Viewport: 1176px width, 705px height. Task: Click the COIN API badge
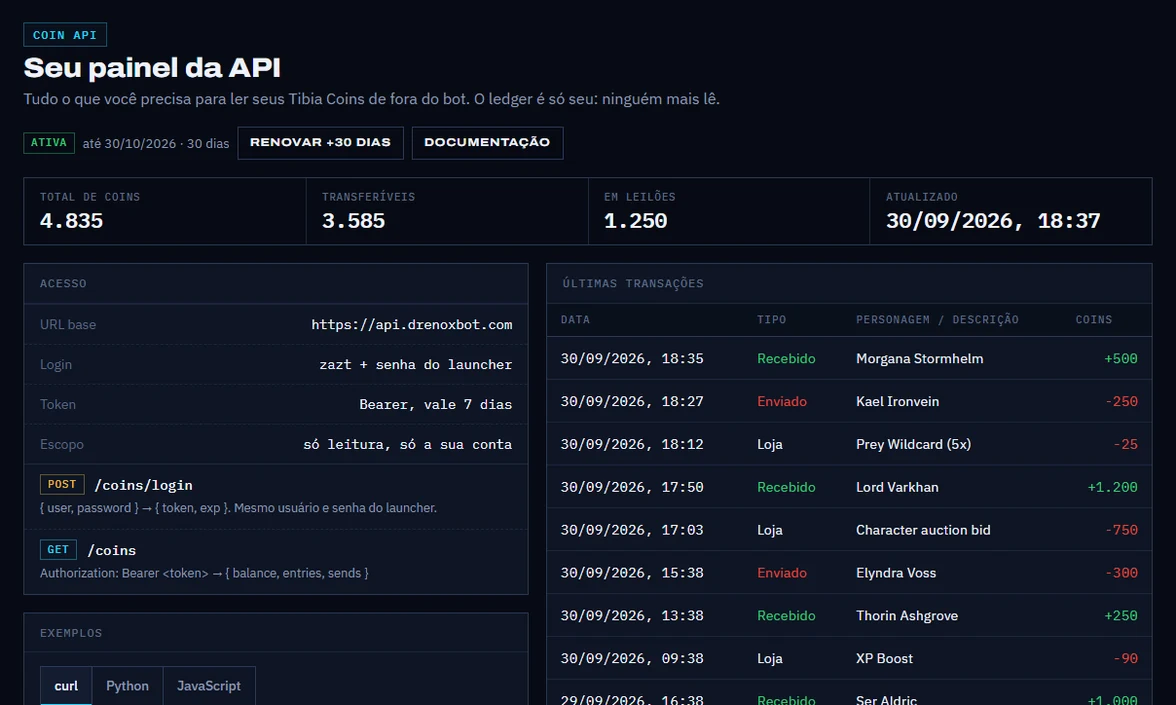coord(65,35)
